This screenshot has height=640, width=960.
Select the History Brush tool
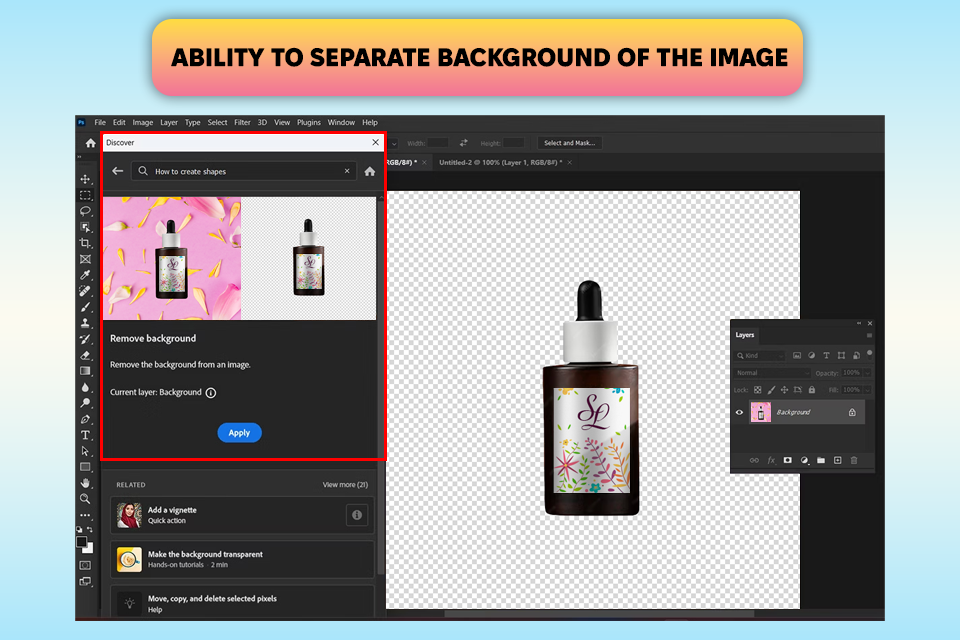click(x=85, y=339)
